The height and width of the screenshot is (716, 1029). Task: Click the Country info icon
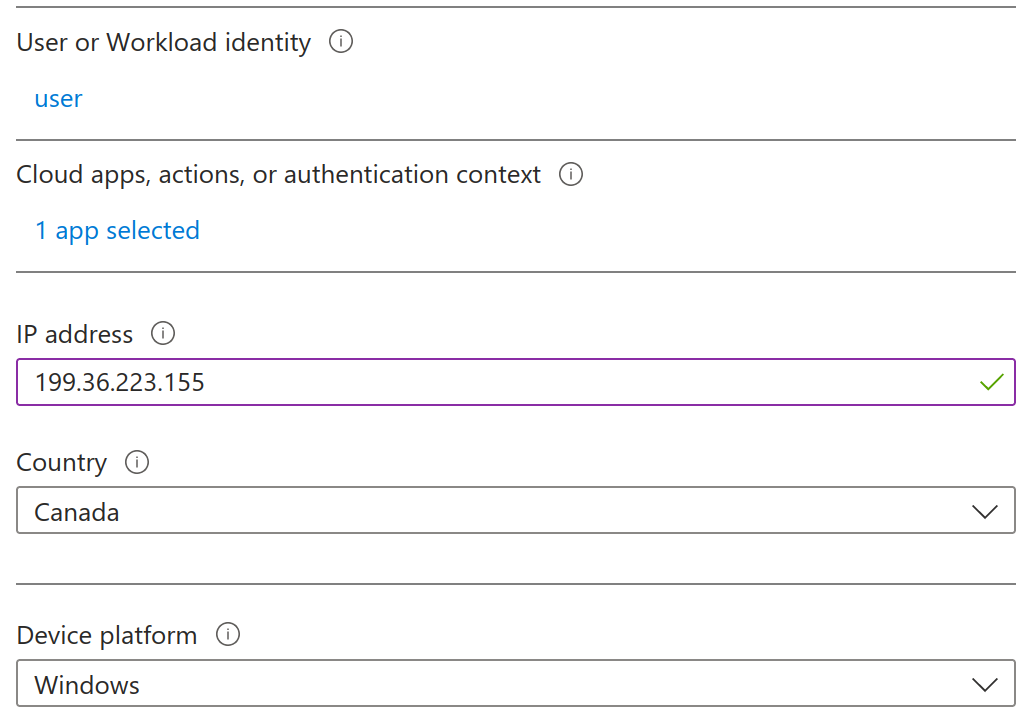coord(136,462)
